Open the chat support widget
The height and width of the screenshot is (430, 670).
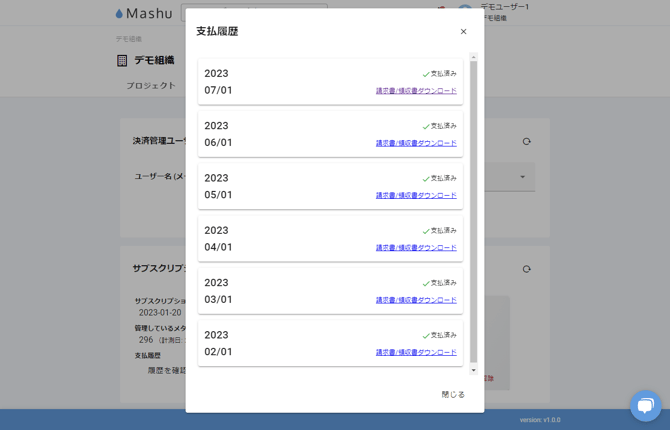point(645,405)
